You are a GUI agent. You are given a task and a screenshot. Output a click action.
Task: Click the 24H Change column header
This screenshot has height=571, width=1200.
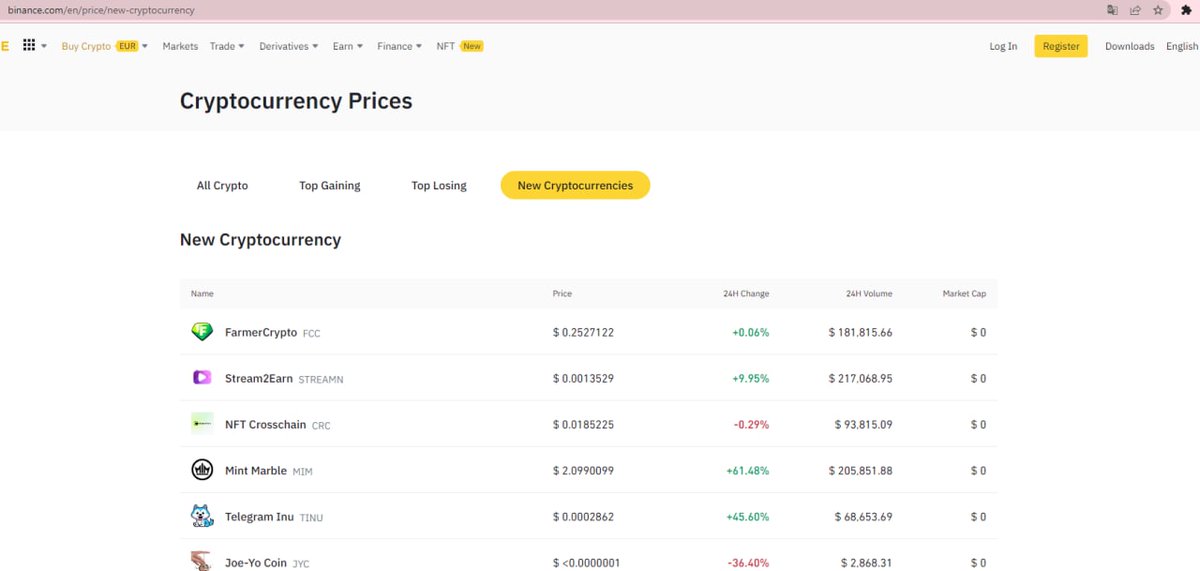click(x=746, y=293)
